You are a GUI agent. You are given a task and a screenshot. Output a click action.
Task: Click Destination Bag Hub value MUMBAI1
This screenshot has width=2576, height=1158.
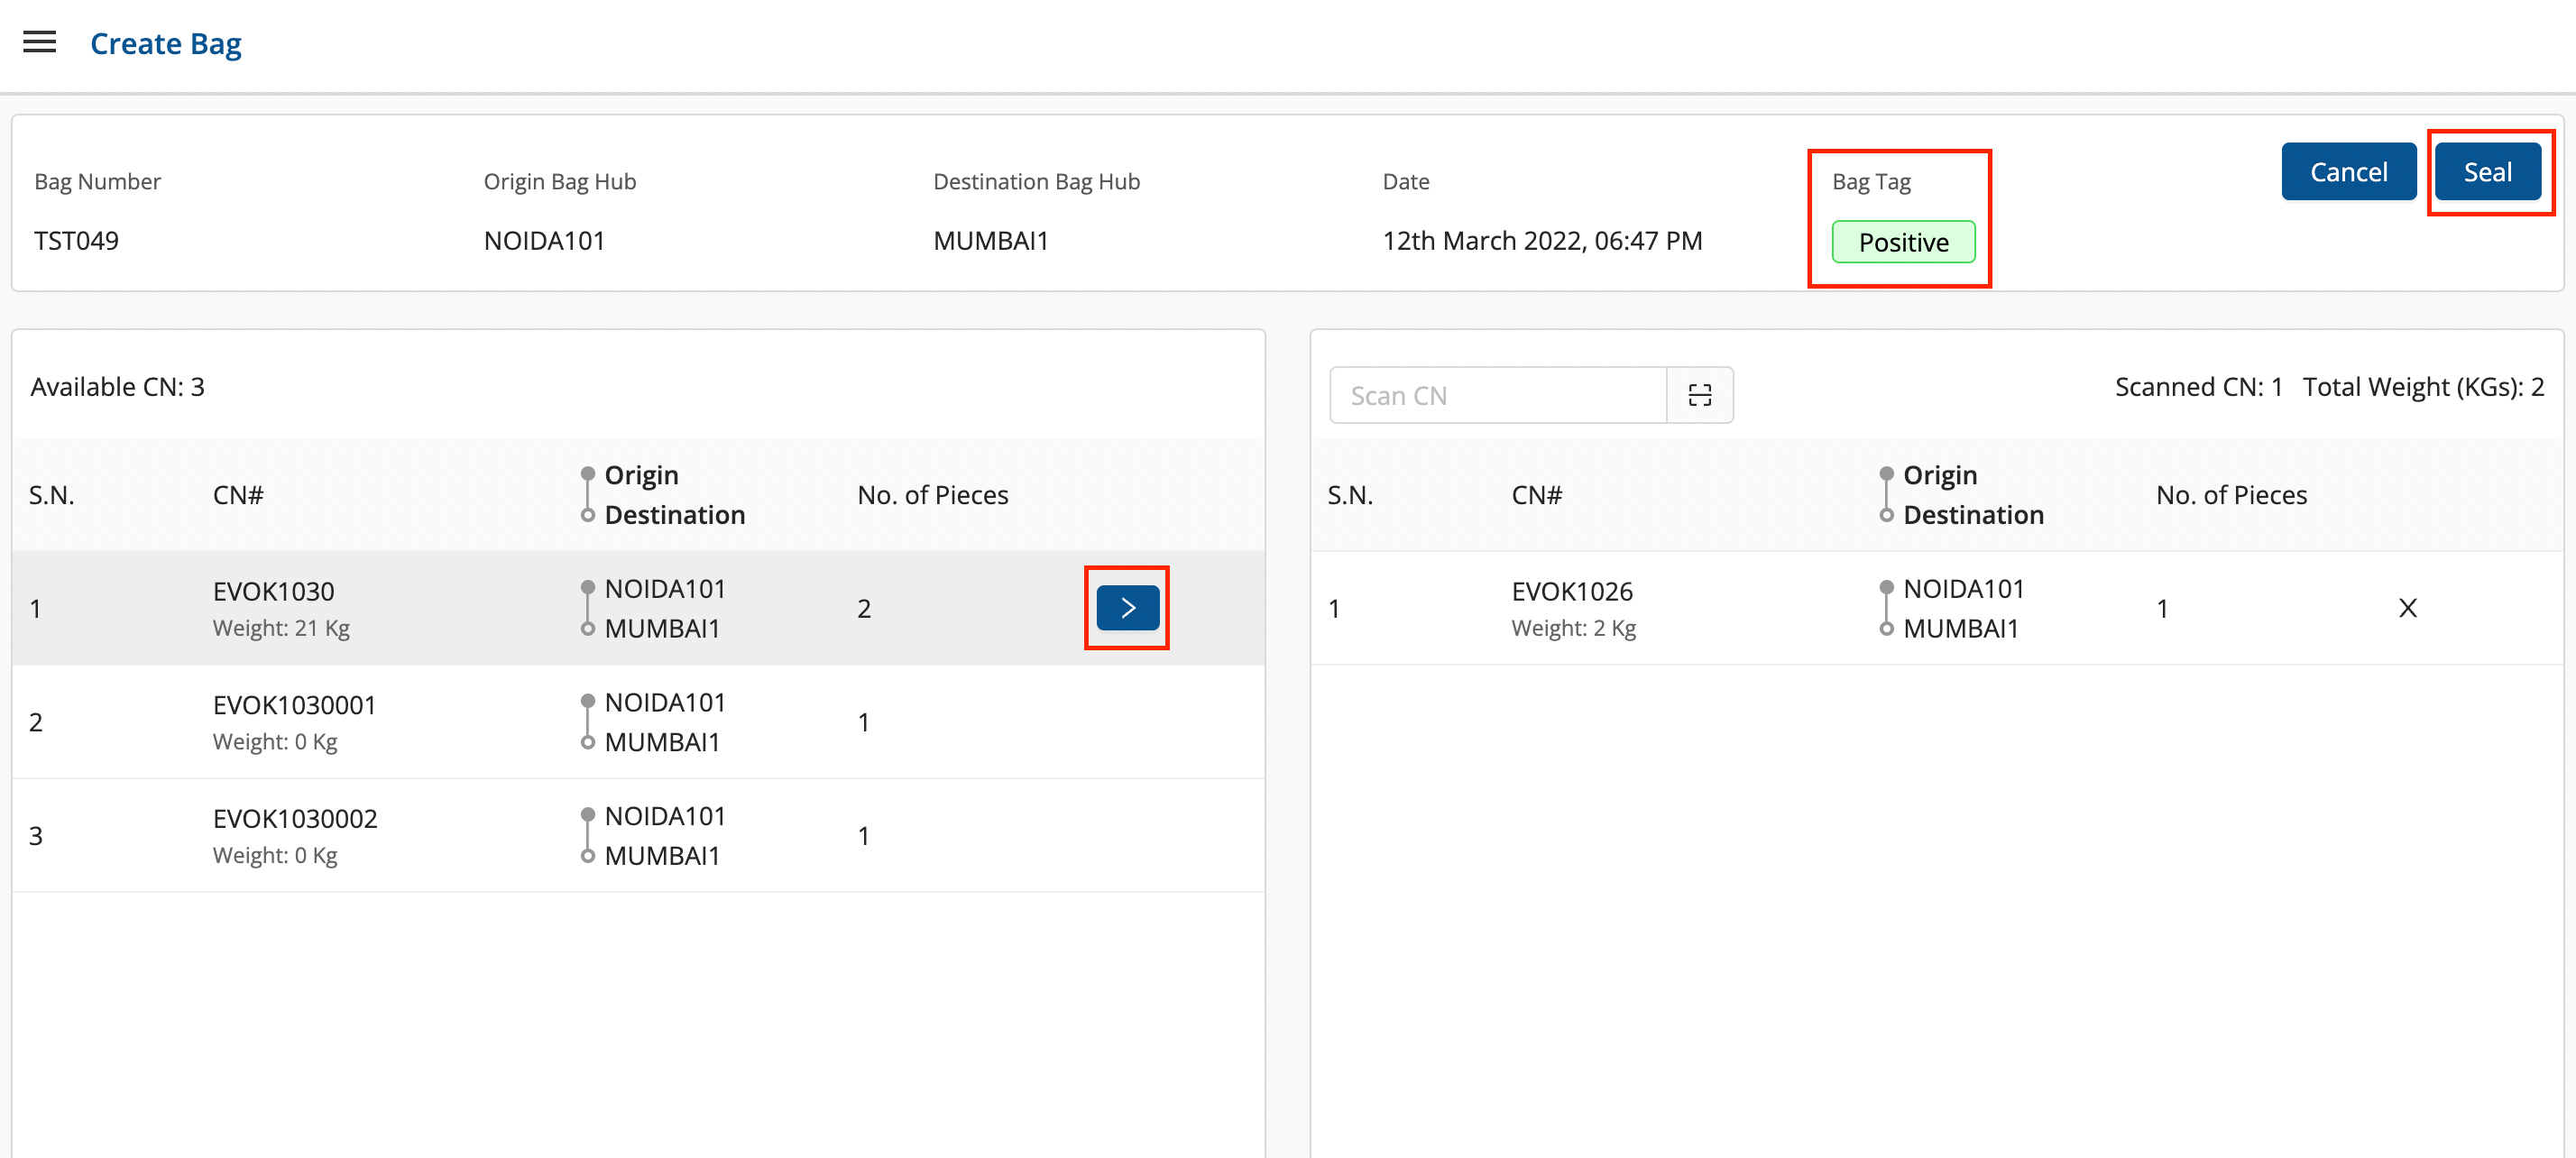990,241
